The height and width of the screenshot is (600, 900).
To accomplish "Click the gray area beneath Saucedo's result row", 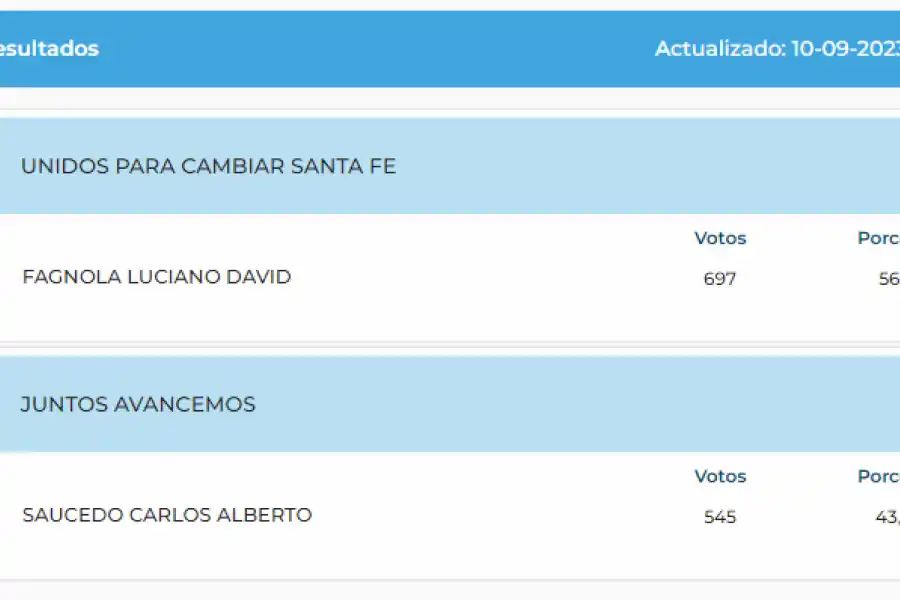I will 450,590.
